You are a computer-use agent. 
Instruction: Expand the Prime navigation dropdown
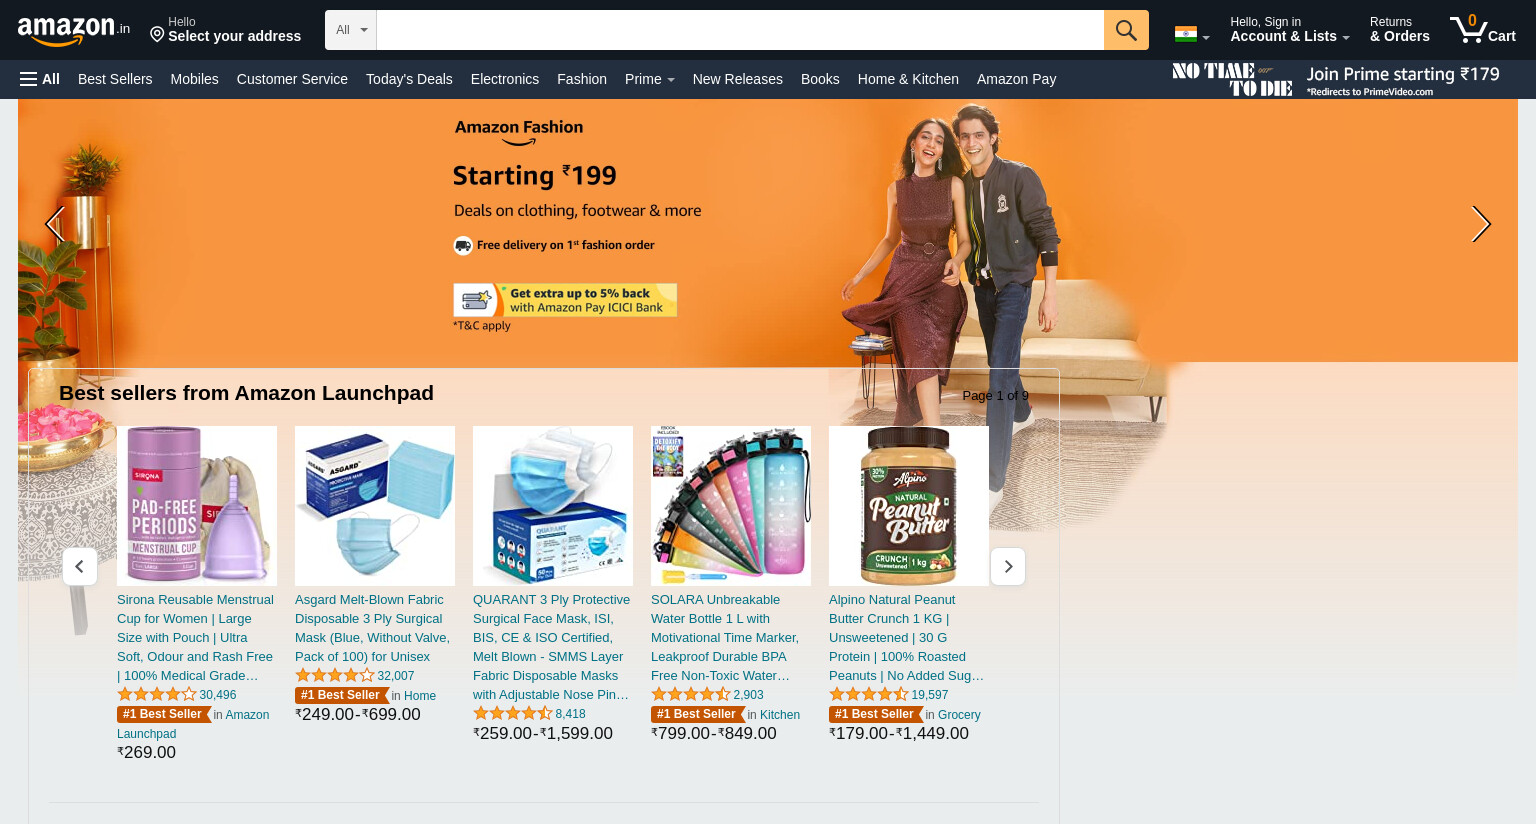coord(650,79)
